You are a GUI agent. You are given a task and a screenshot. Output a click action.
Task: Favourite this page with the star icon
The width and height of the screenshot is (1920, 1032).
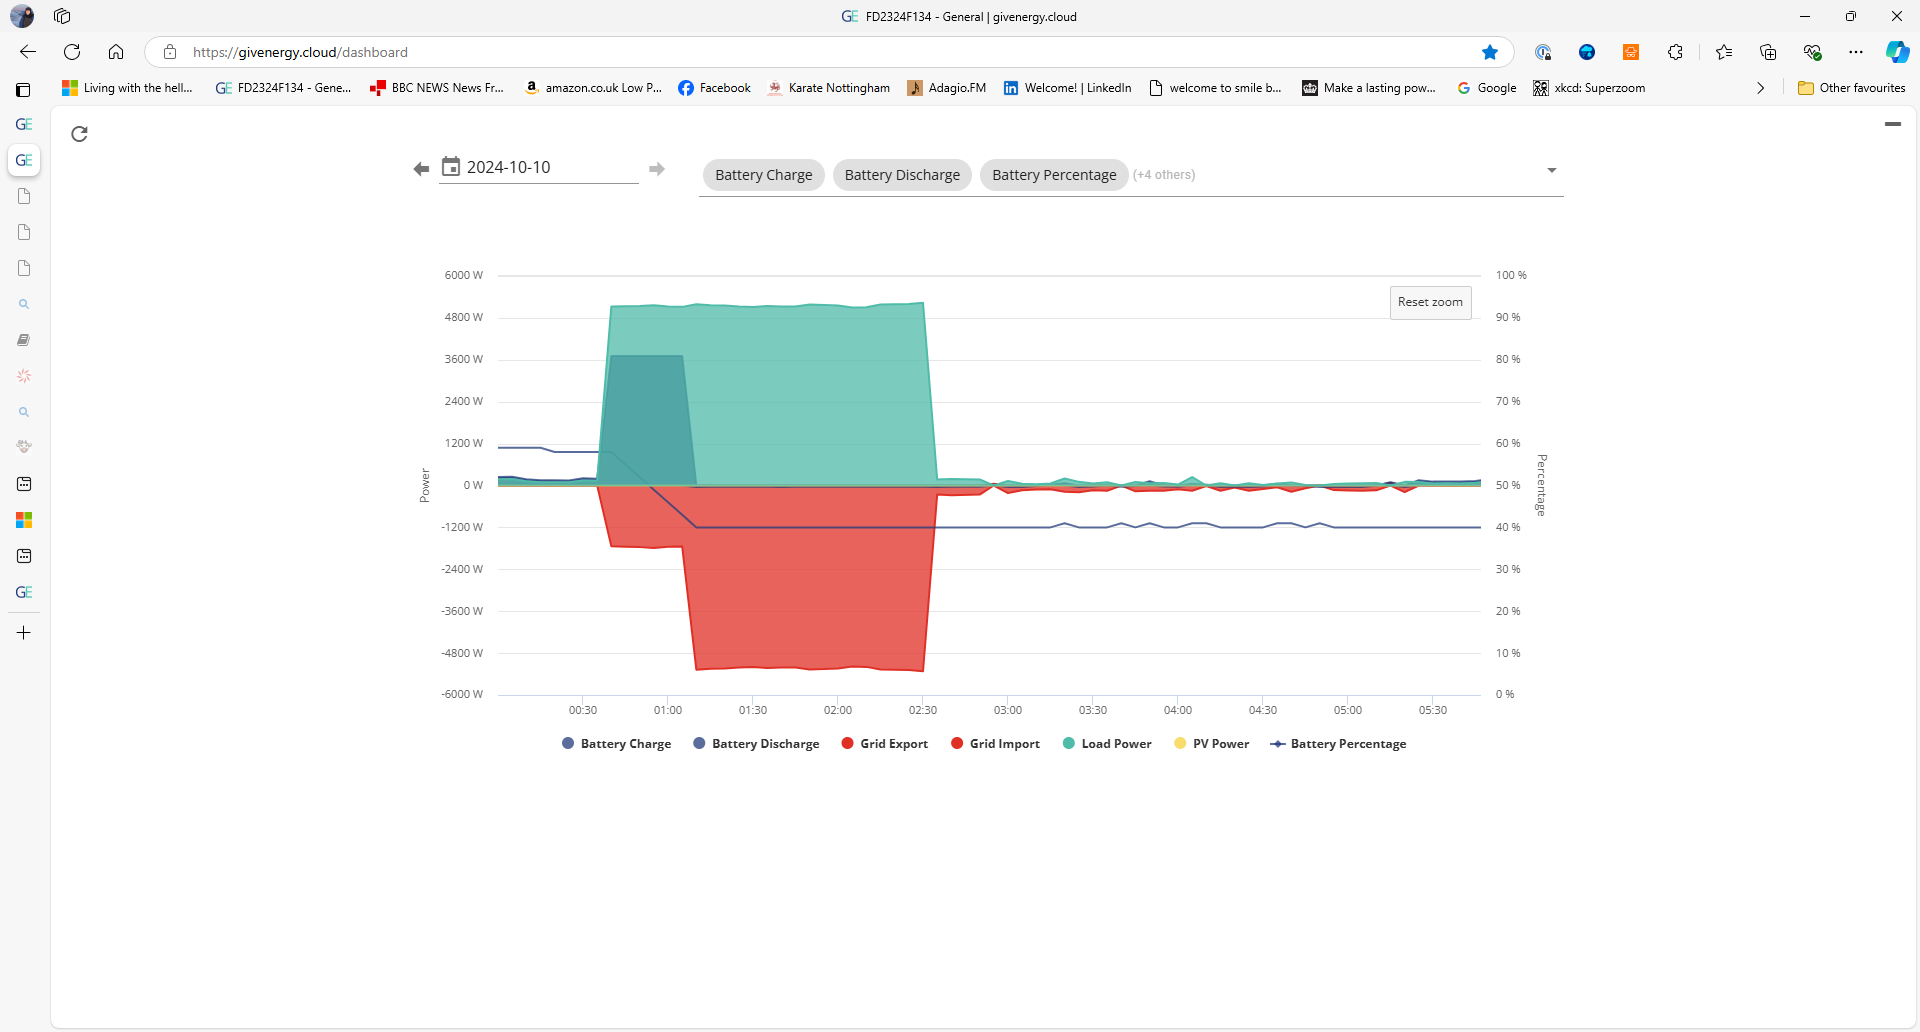tap(1490, 52)
